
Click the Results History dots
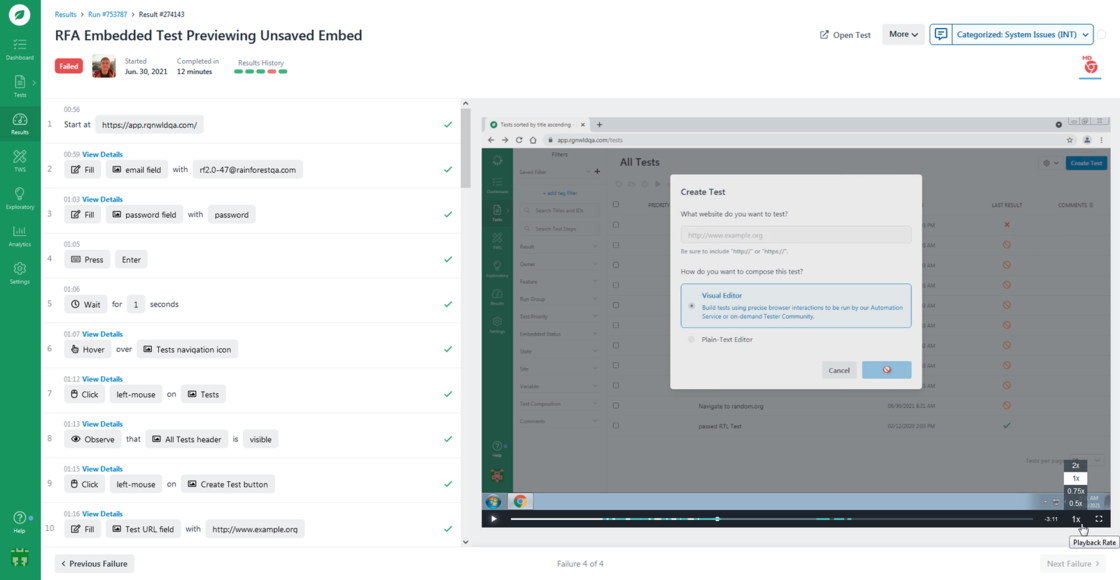click(261, 71)
